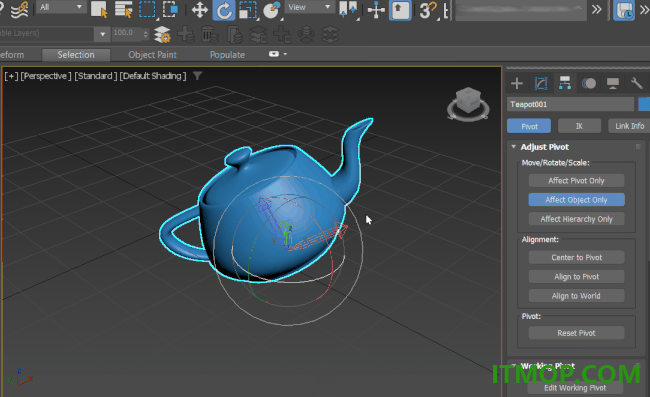
Task: Choose the Rectangular Selection Region tool
Action: (148, 9)
